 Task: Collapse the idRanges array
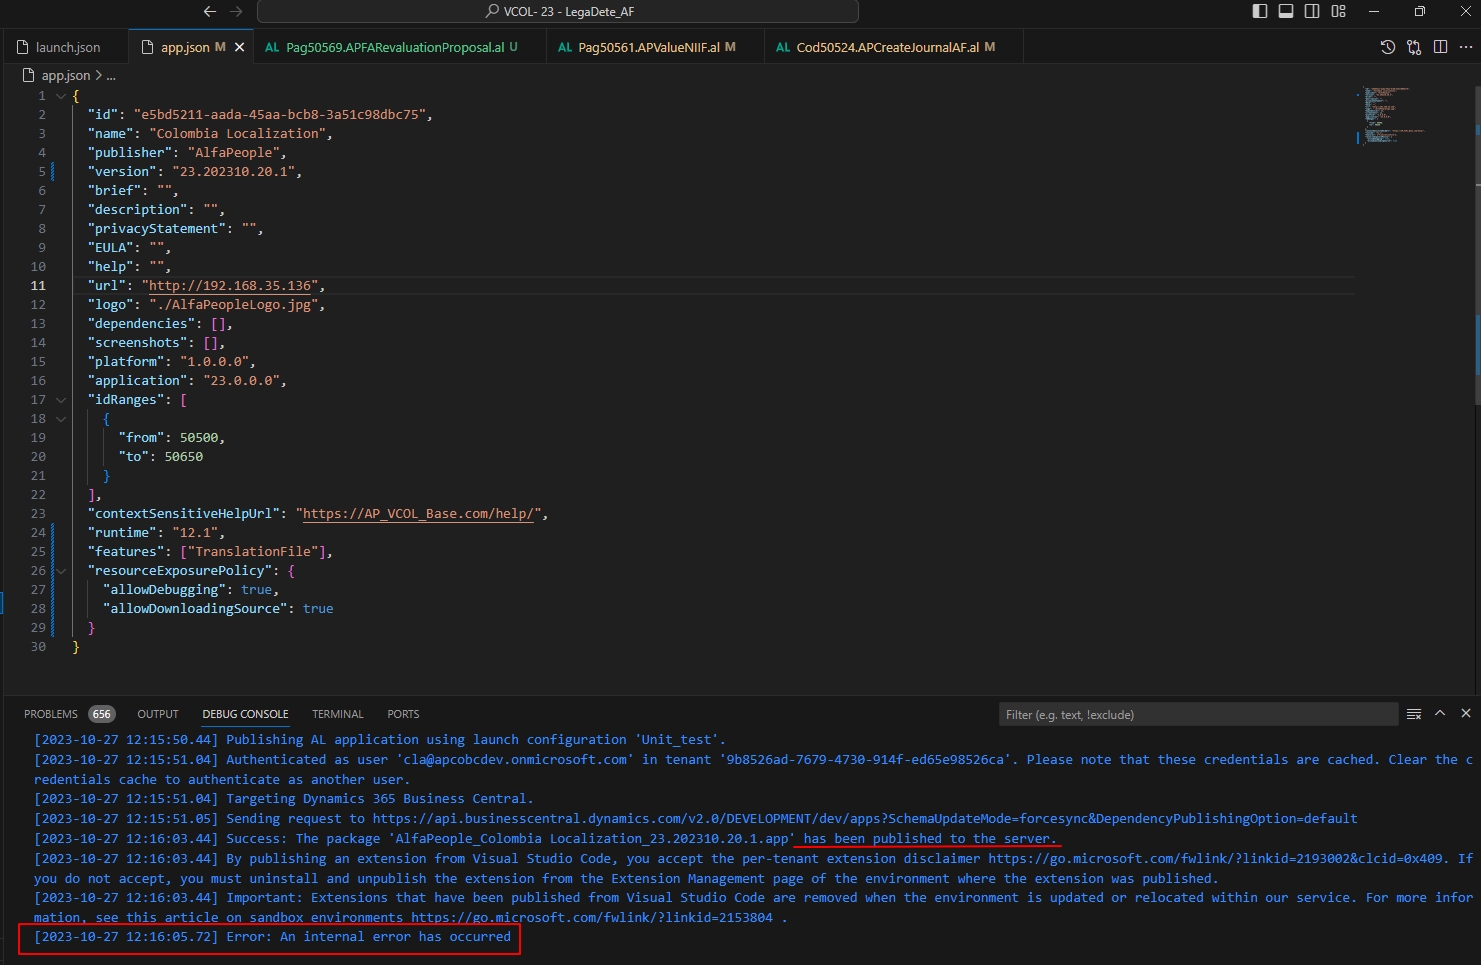point(60,399)
